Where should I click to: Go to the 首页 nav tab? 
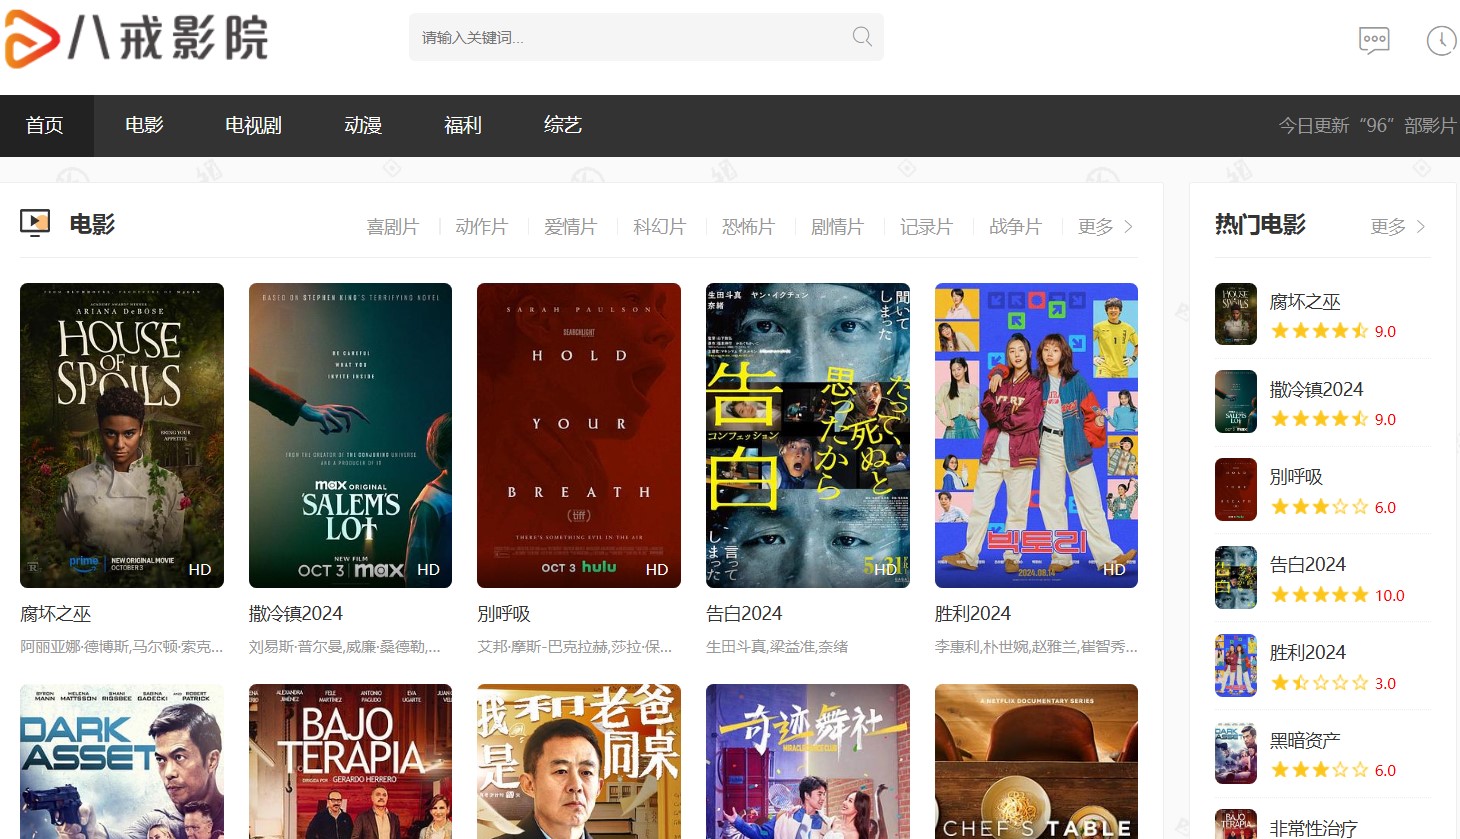[x=45, y=126]
